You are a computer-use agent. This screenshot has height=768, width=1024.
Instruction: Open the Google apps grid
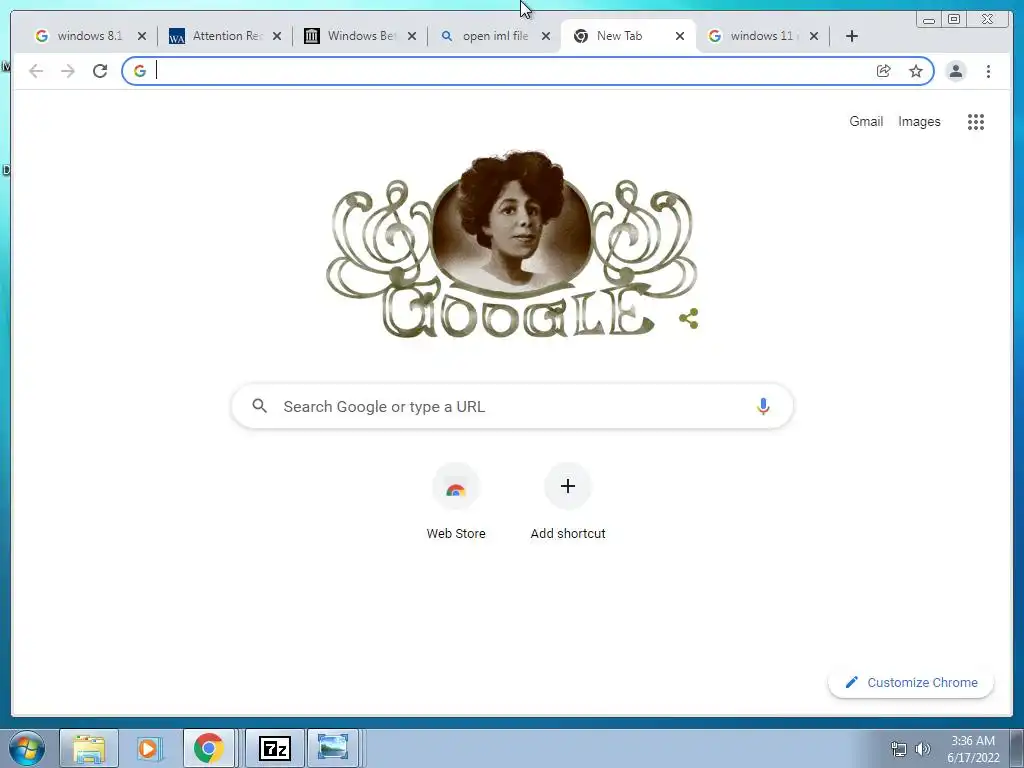[976, 121]
